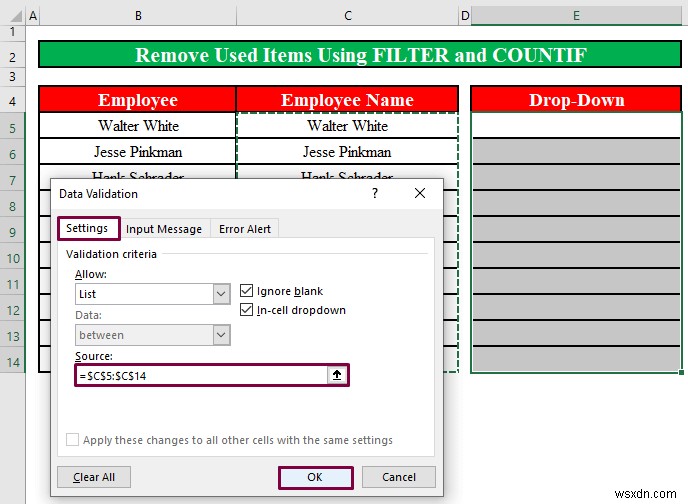Select column A header

[33, 16]
